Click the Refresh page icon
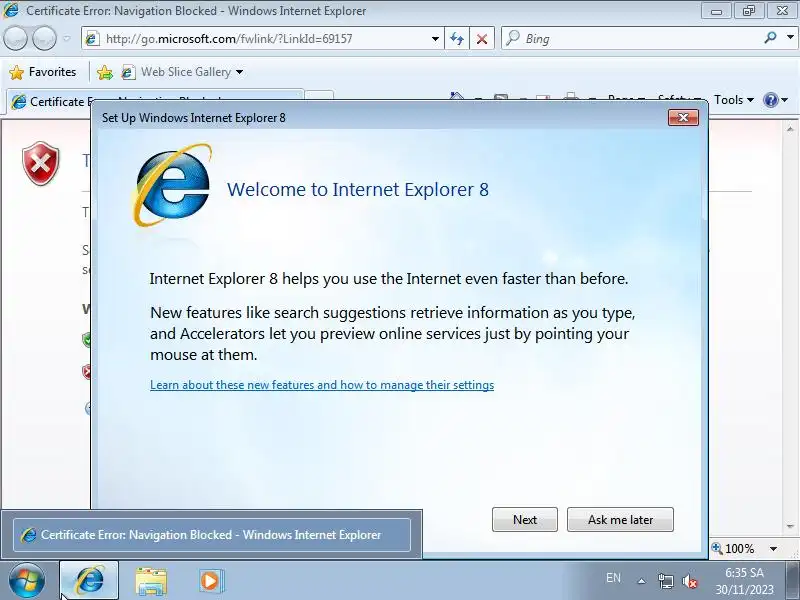Viewport: 800px width, 600px height. (x=457, y=39)
